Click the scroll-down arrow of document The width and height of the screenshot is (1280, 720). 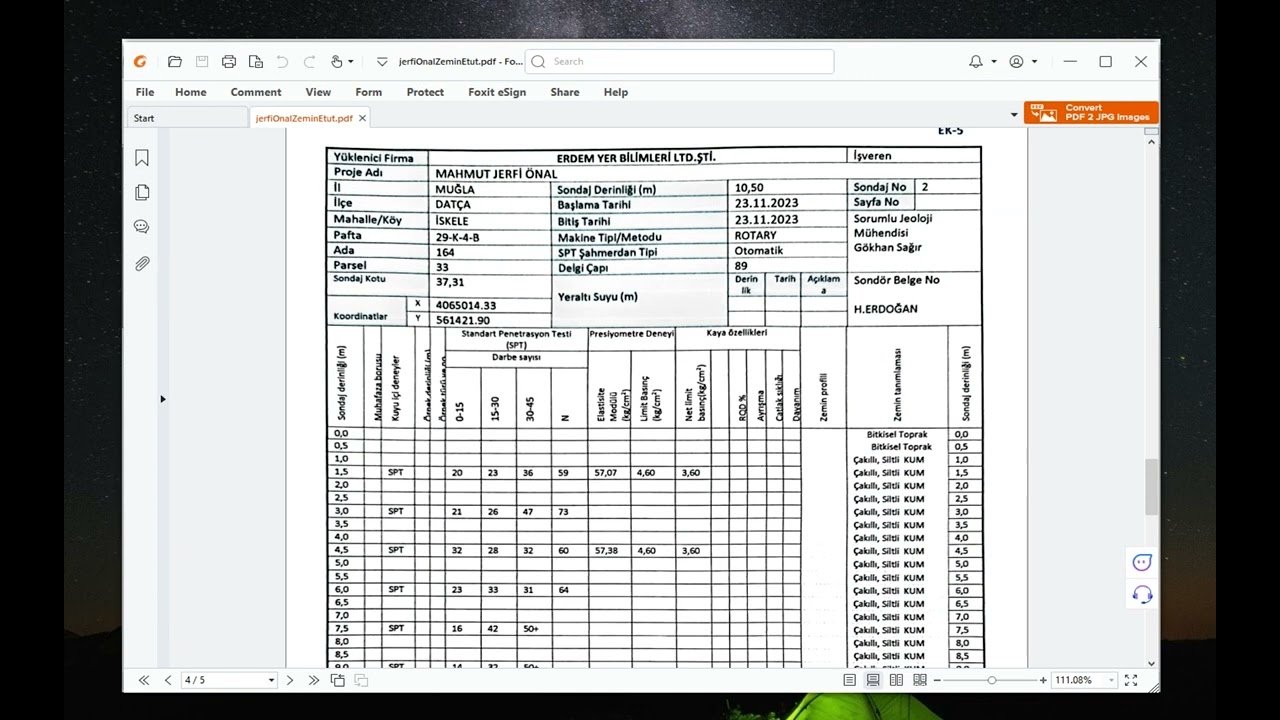(x=1151, y=662)
